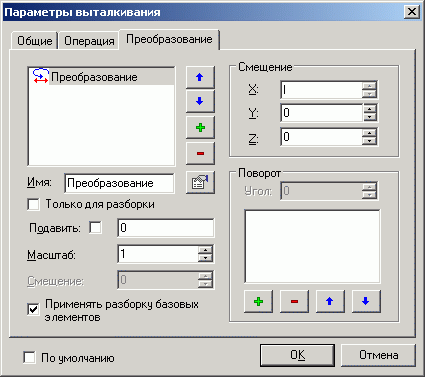Move rotation down in Поворот group
Viewport: 425px width, 377px height.
tap(366, 301)
